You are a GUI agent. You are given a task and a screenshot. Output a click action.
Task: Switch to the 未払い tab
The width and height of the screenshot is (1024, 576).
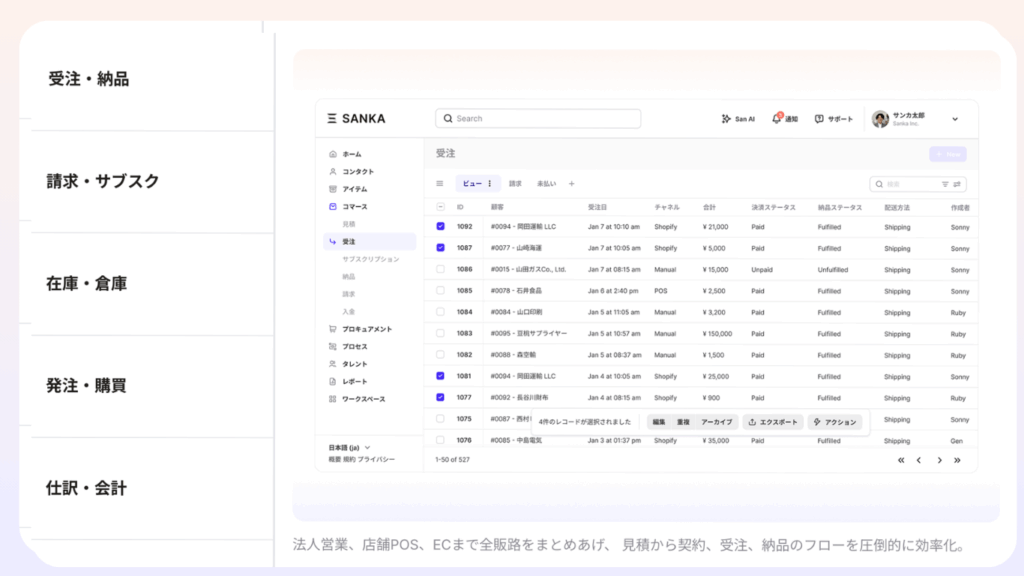pyautogui.click(x=546, y=184)
